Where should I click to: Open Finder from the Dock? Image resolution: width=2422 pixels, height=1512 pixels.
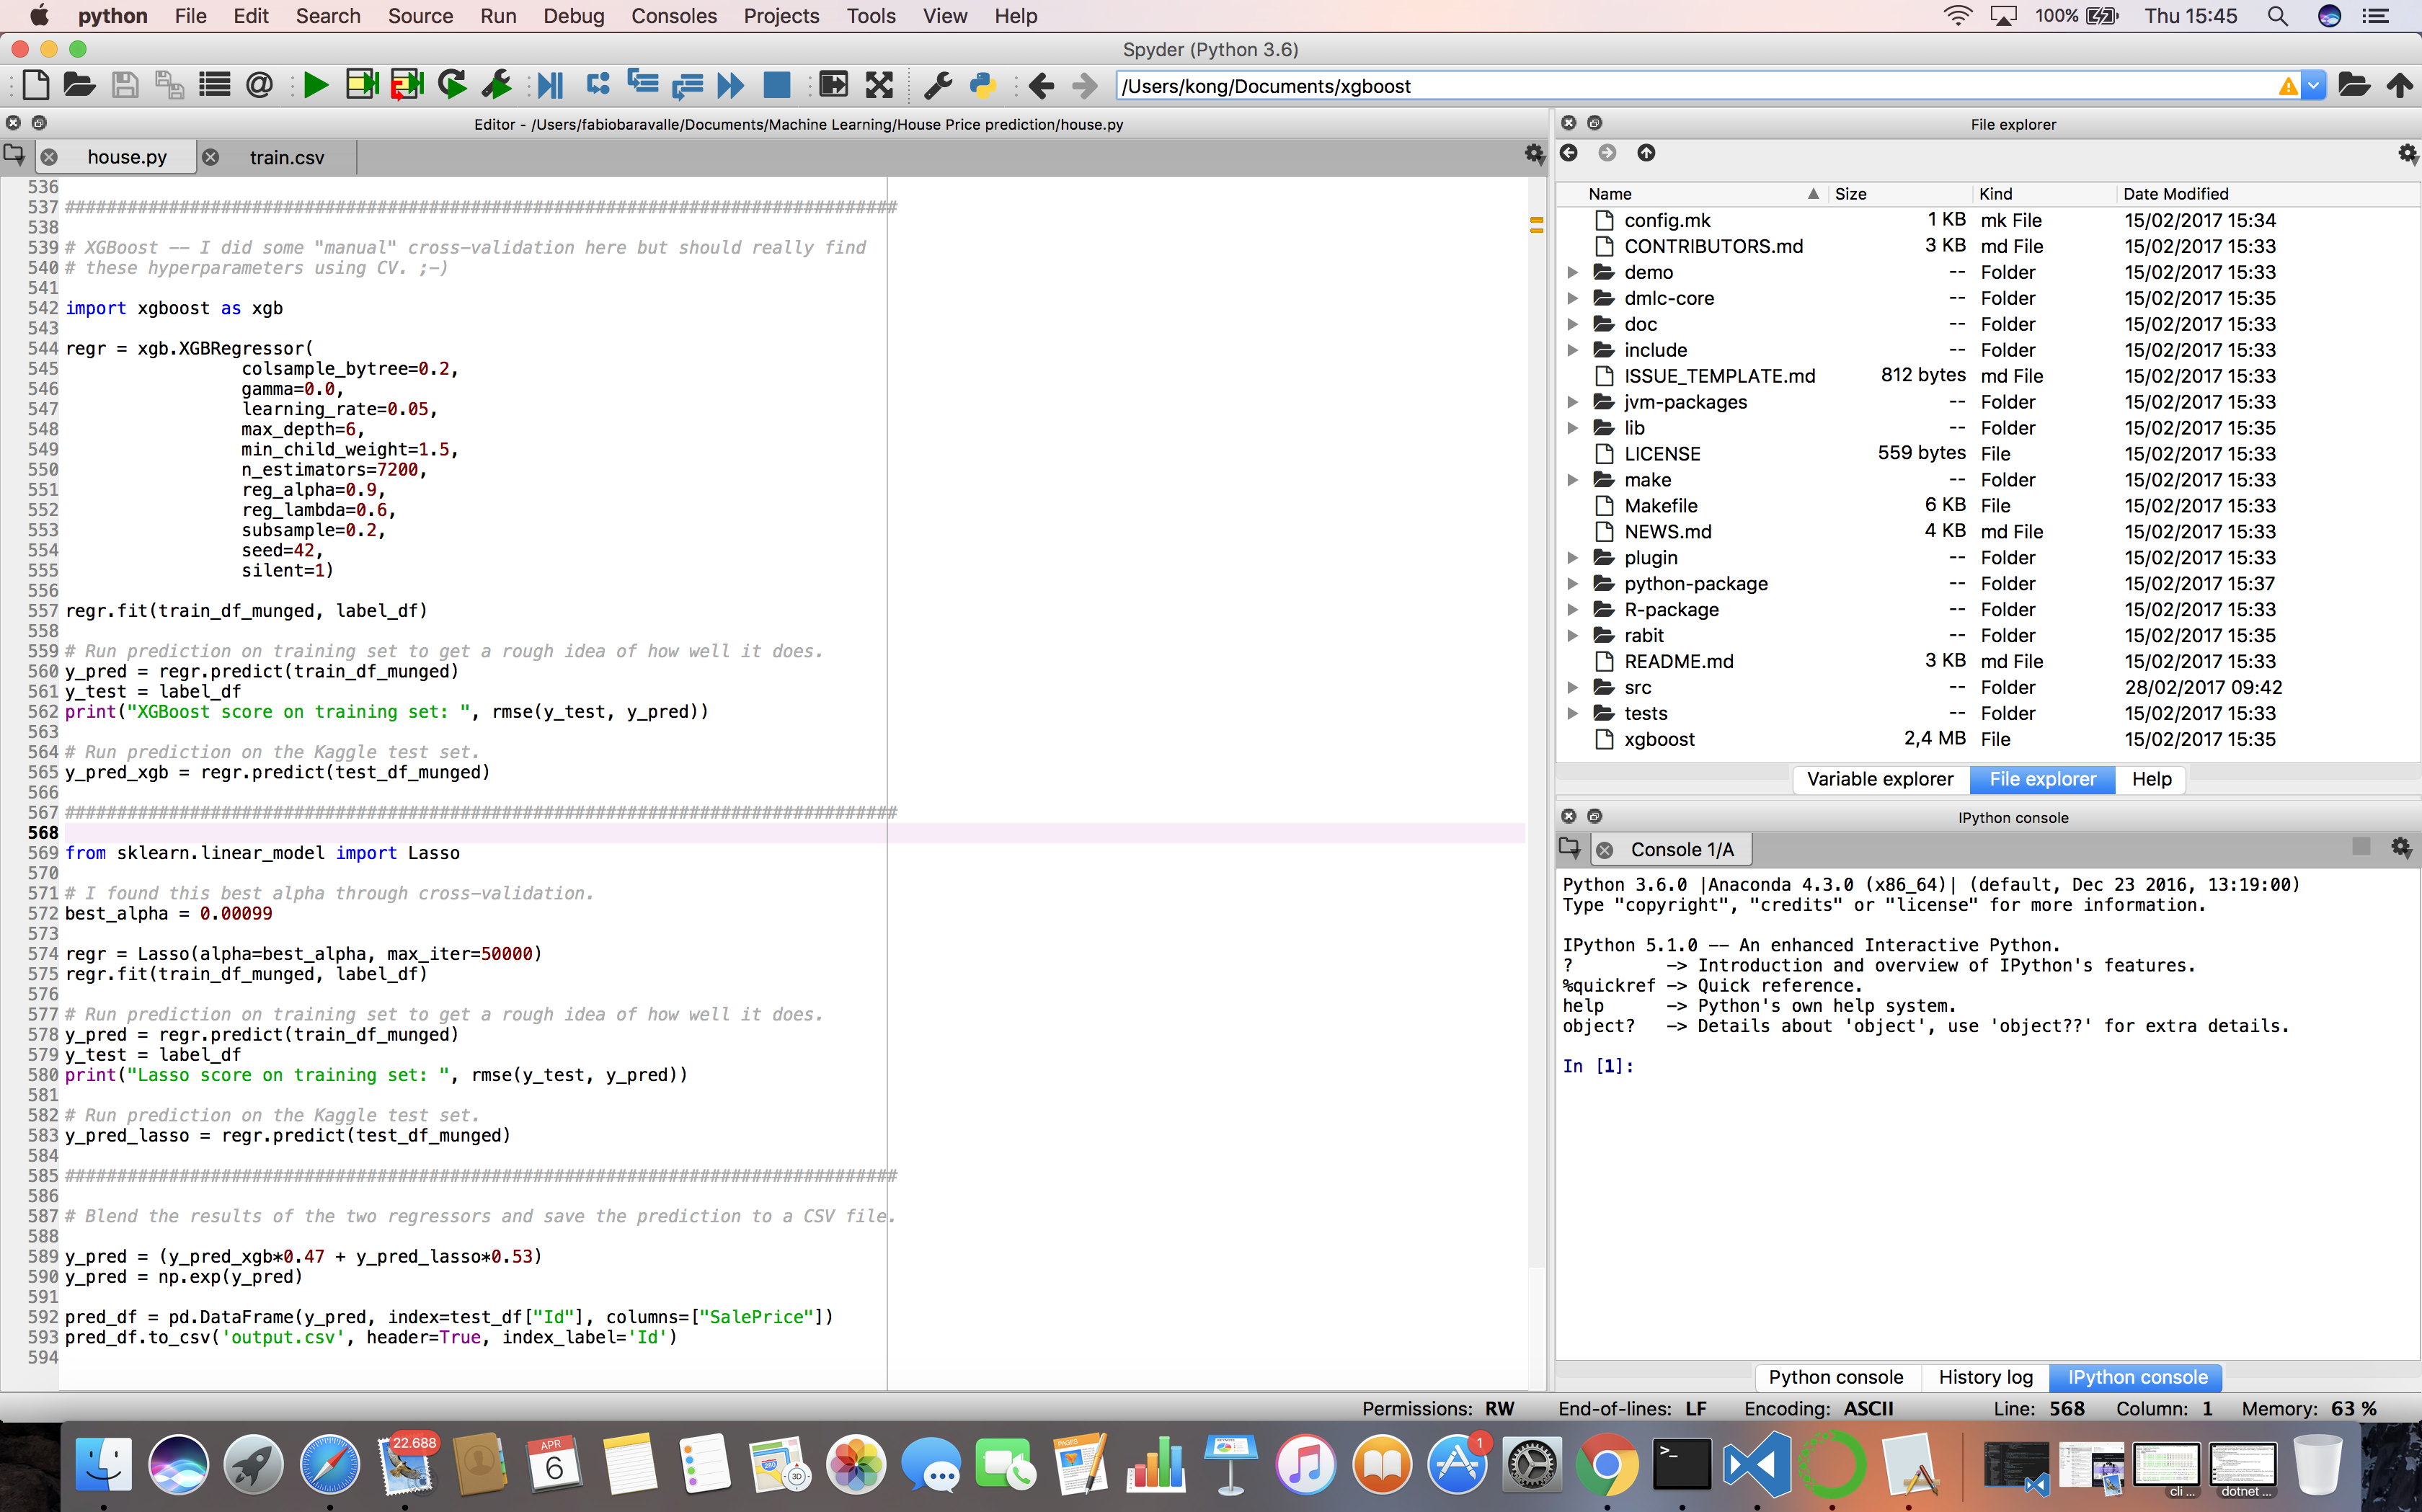pos(103,1464)
